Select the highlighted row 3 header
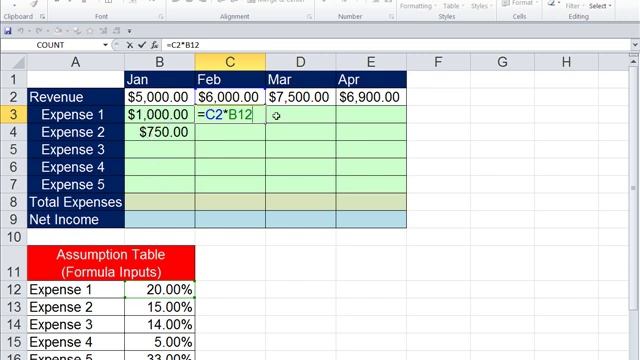The width and height of the screenshot is (640, 360). click(x=14, y=114)
